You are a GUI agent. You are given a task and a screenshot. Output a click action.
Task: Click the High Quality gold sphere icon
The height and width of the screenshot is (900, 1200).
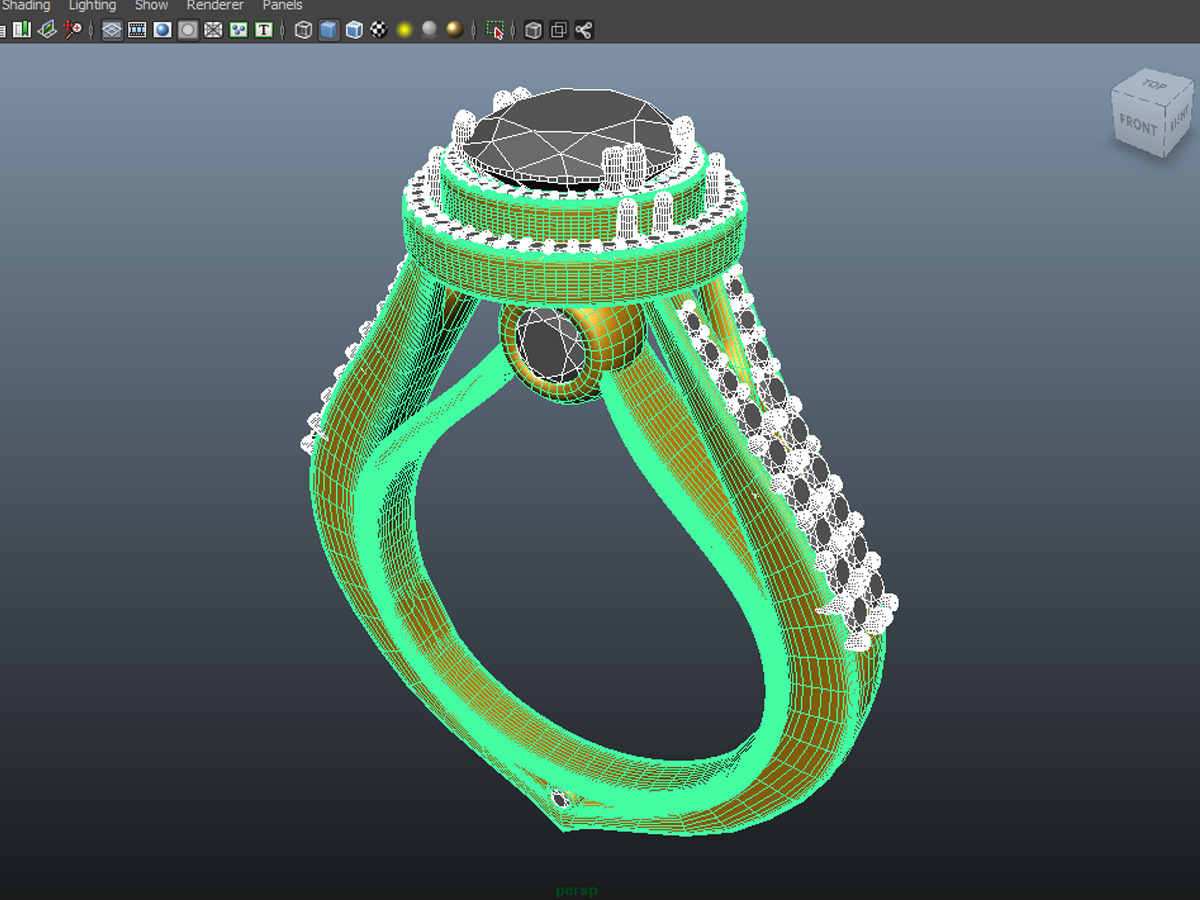tap(454, 30)
